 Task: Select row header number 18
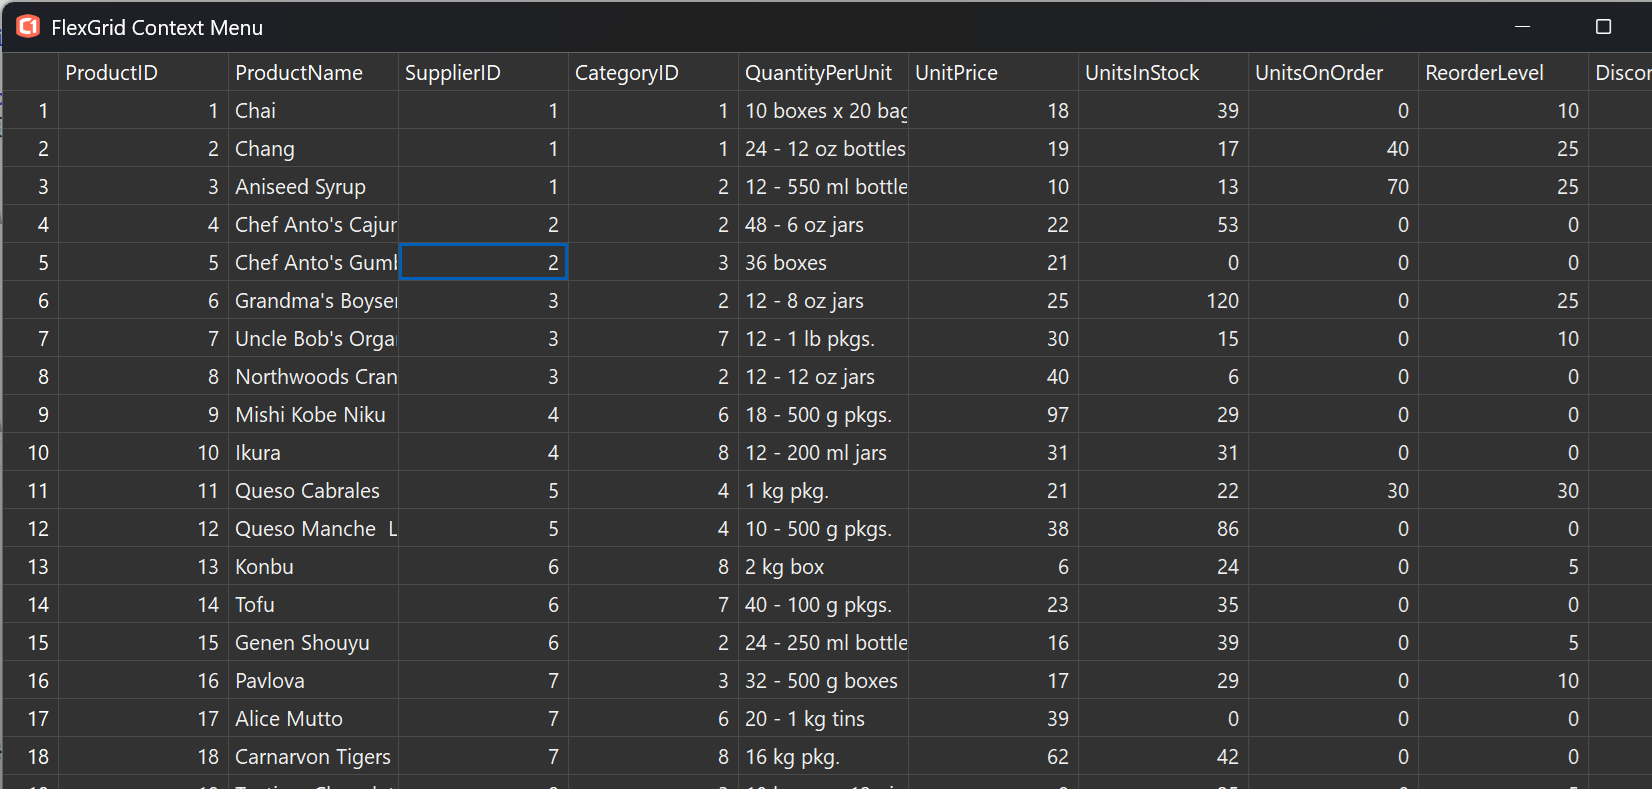pyautogui.click(x=31, y=757)
